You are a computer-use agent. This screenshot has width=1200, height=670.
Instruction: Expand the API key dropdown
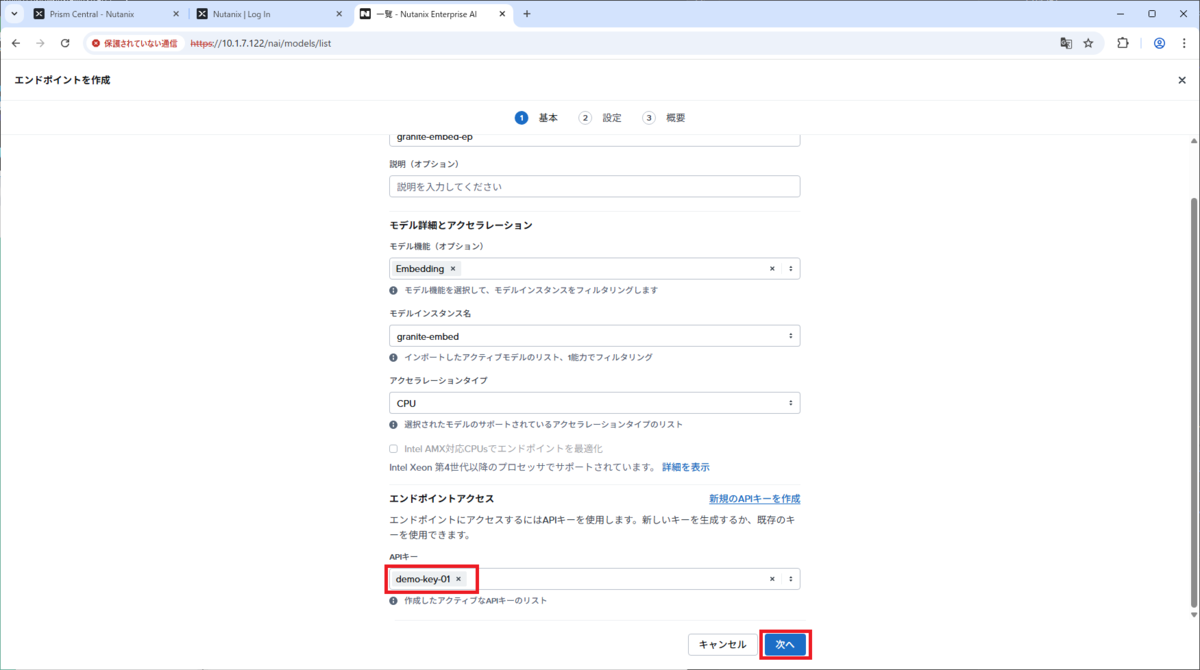pyautogui.click(x=790, y=579)
